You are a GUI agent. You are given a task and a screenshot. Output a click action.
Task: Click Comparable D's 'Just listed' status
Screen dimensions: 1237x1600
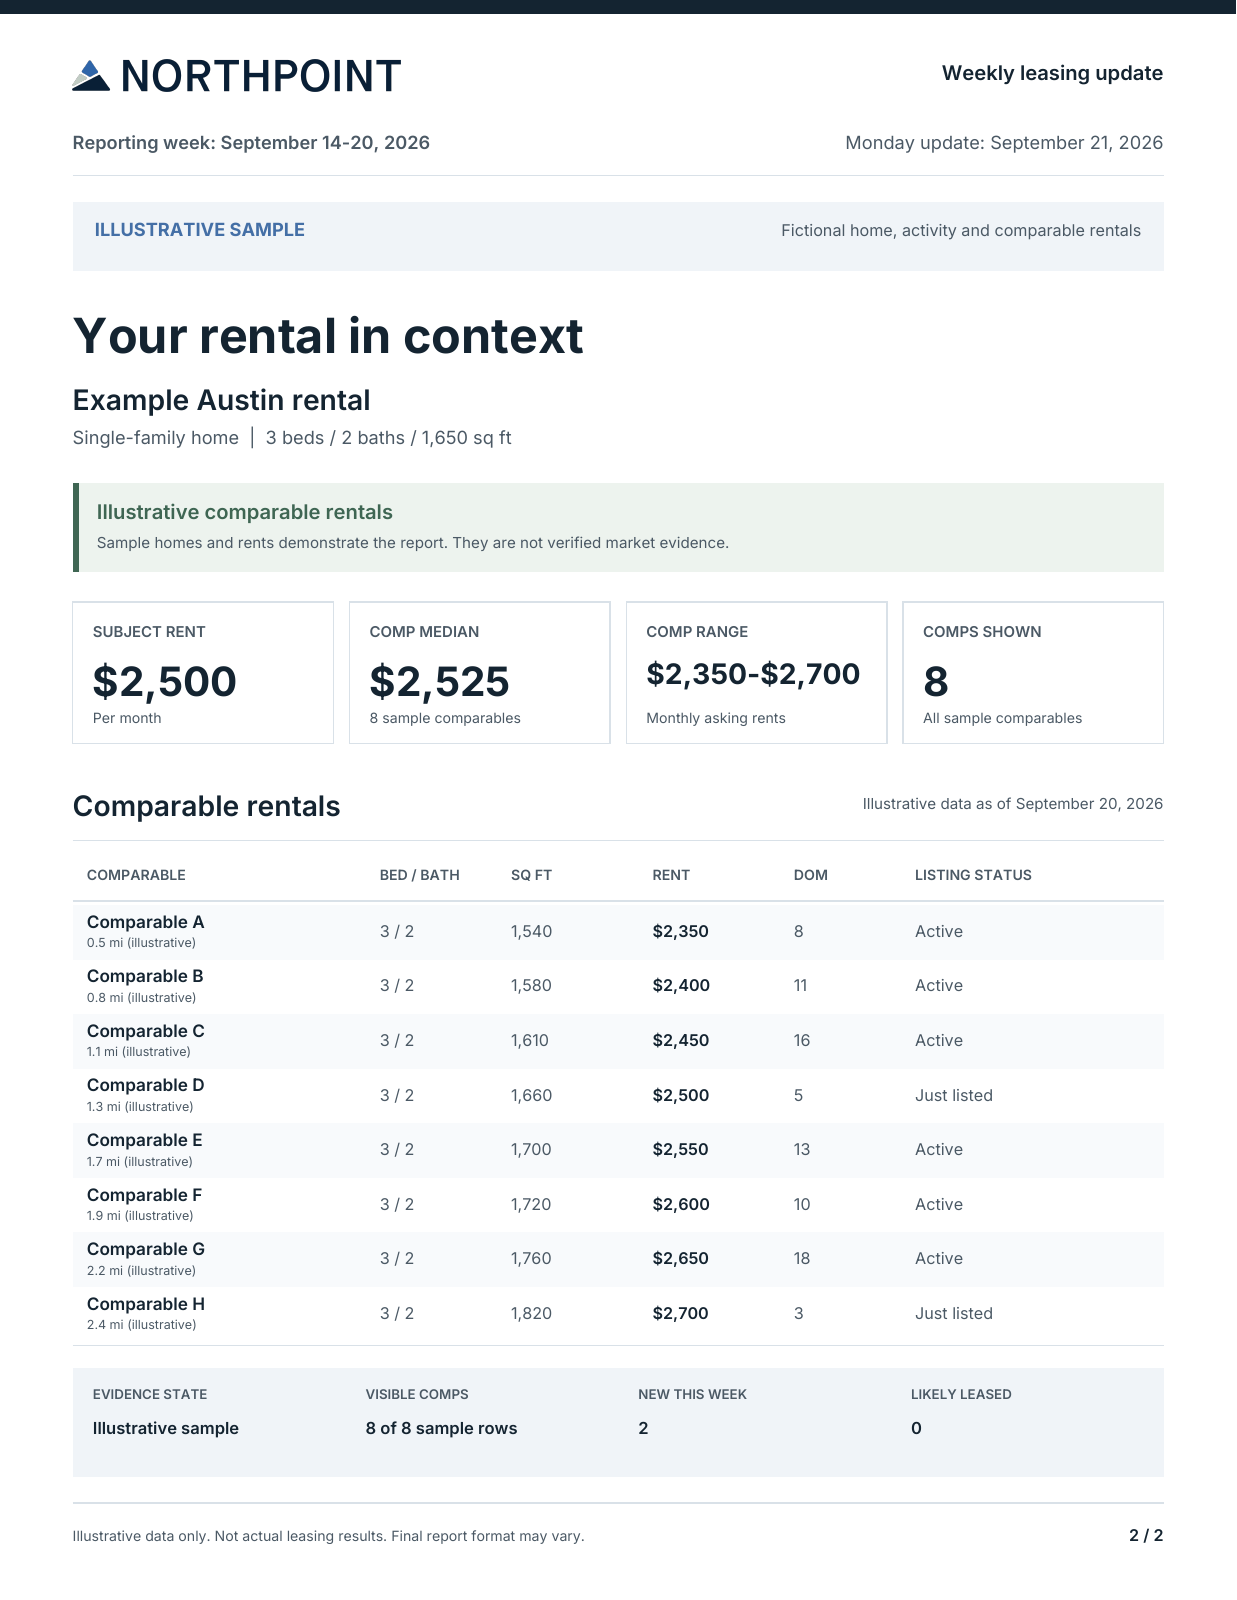tap(954, 1095)
